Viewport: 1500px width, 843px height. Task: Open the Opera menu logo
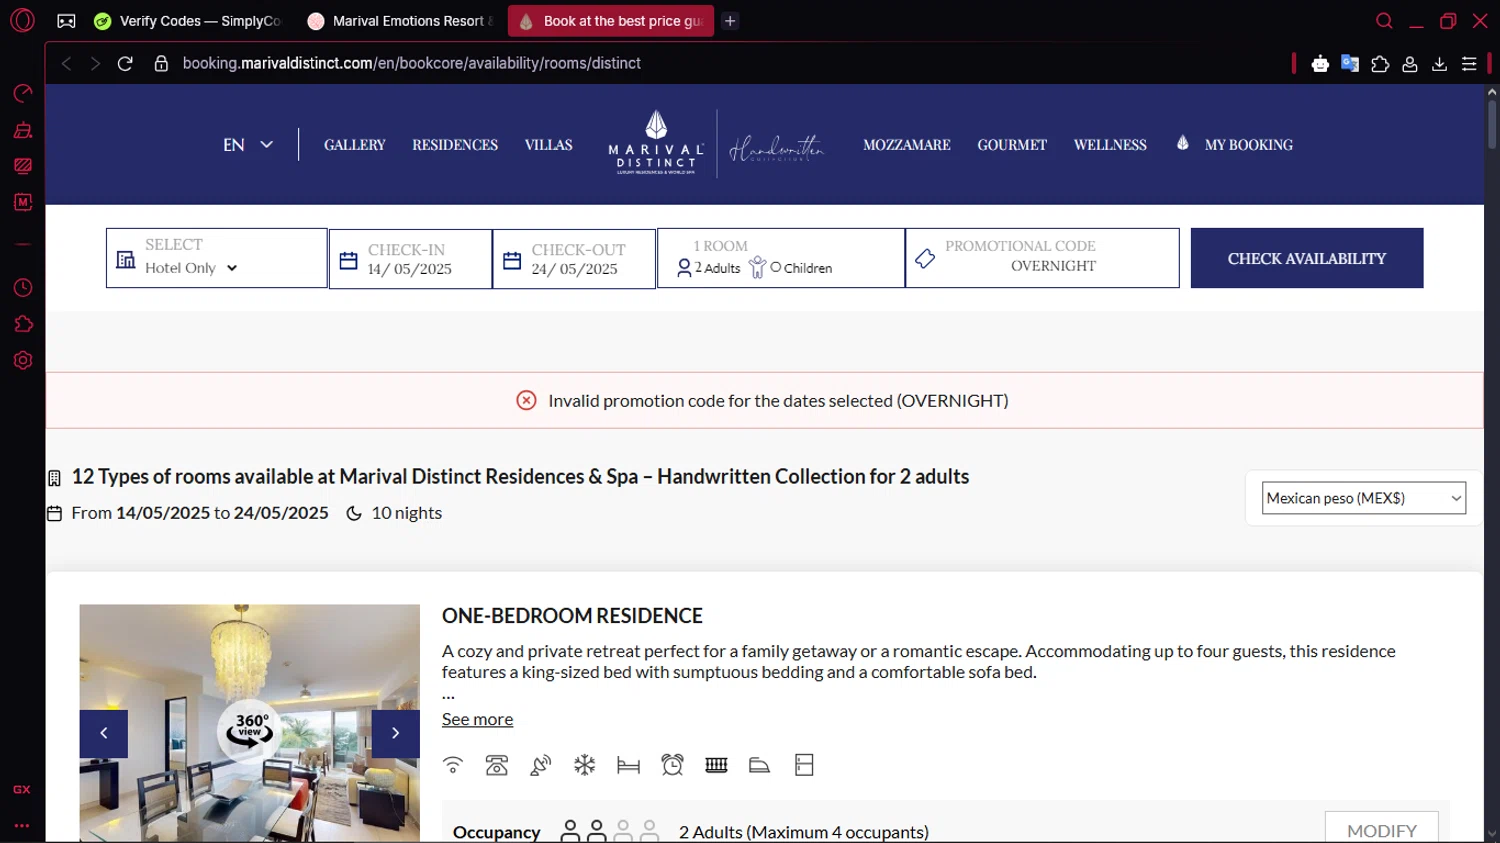22,20
